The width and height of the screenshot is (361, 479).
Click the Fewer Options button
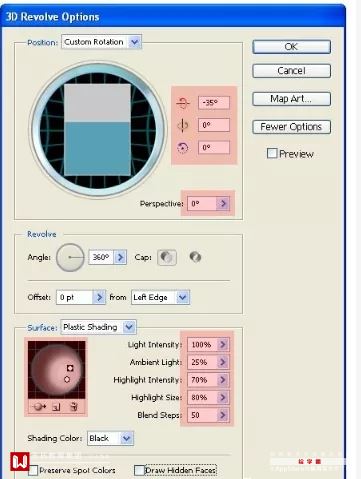(x=291, y=127)
